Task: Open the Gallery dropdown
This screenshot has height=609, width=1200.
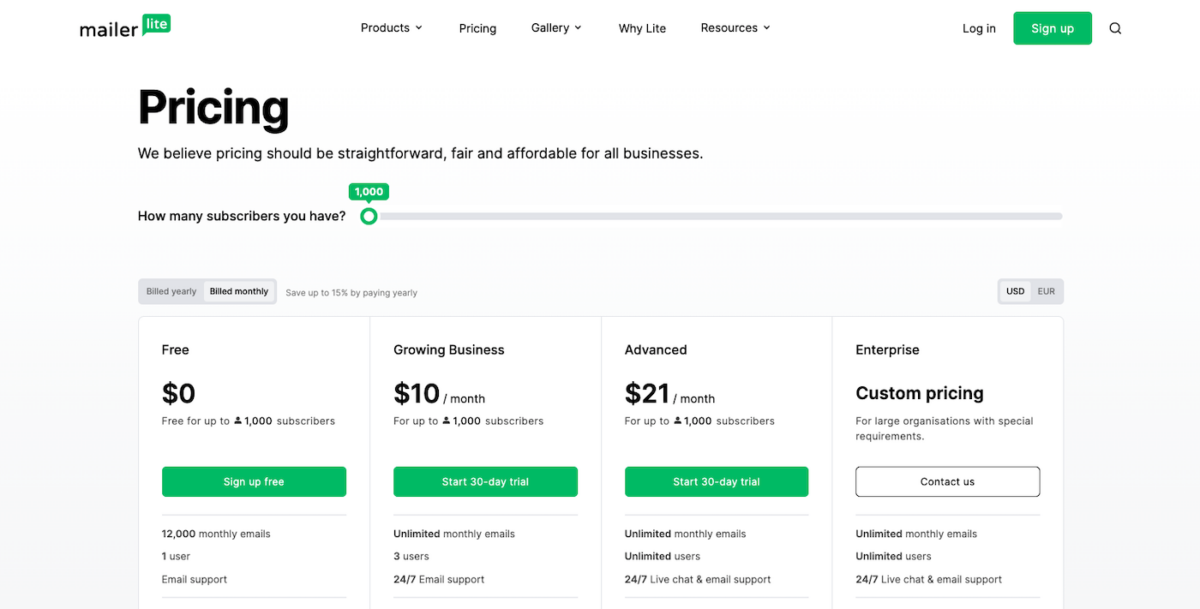Action: 556,28
